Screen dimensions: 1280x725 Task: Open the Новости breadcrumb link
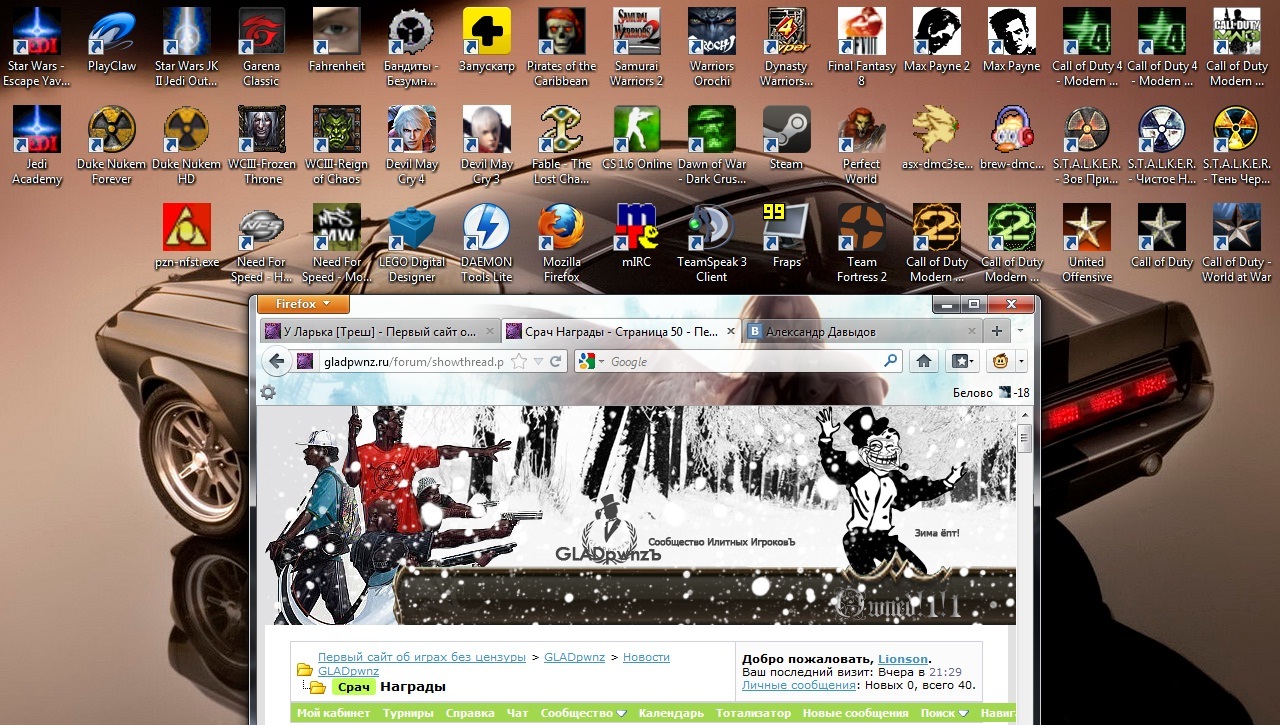(646, 657)
